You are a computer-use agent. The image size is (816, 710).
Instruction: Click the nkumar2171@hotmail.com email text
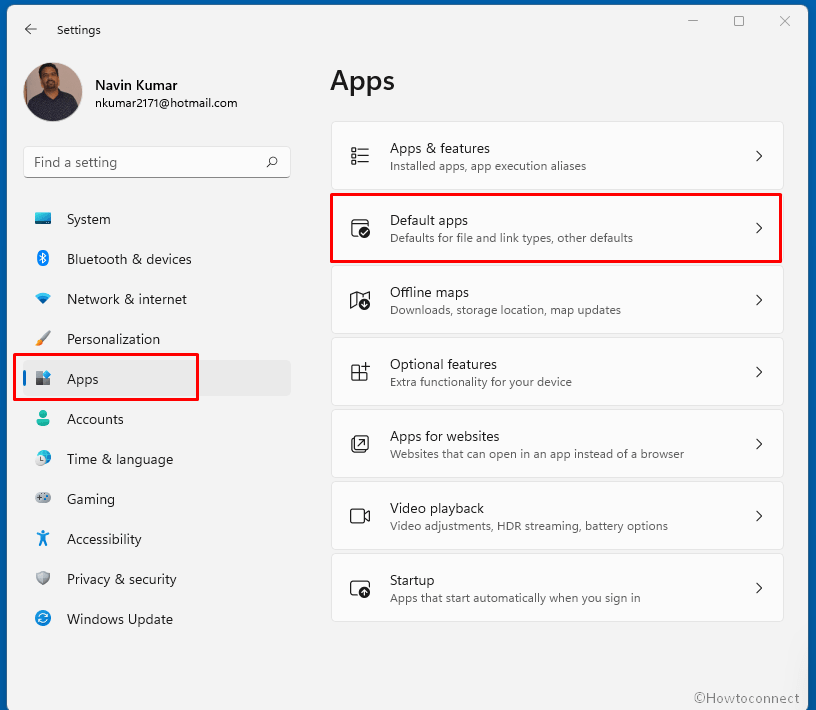click(166, 103)
